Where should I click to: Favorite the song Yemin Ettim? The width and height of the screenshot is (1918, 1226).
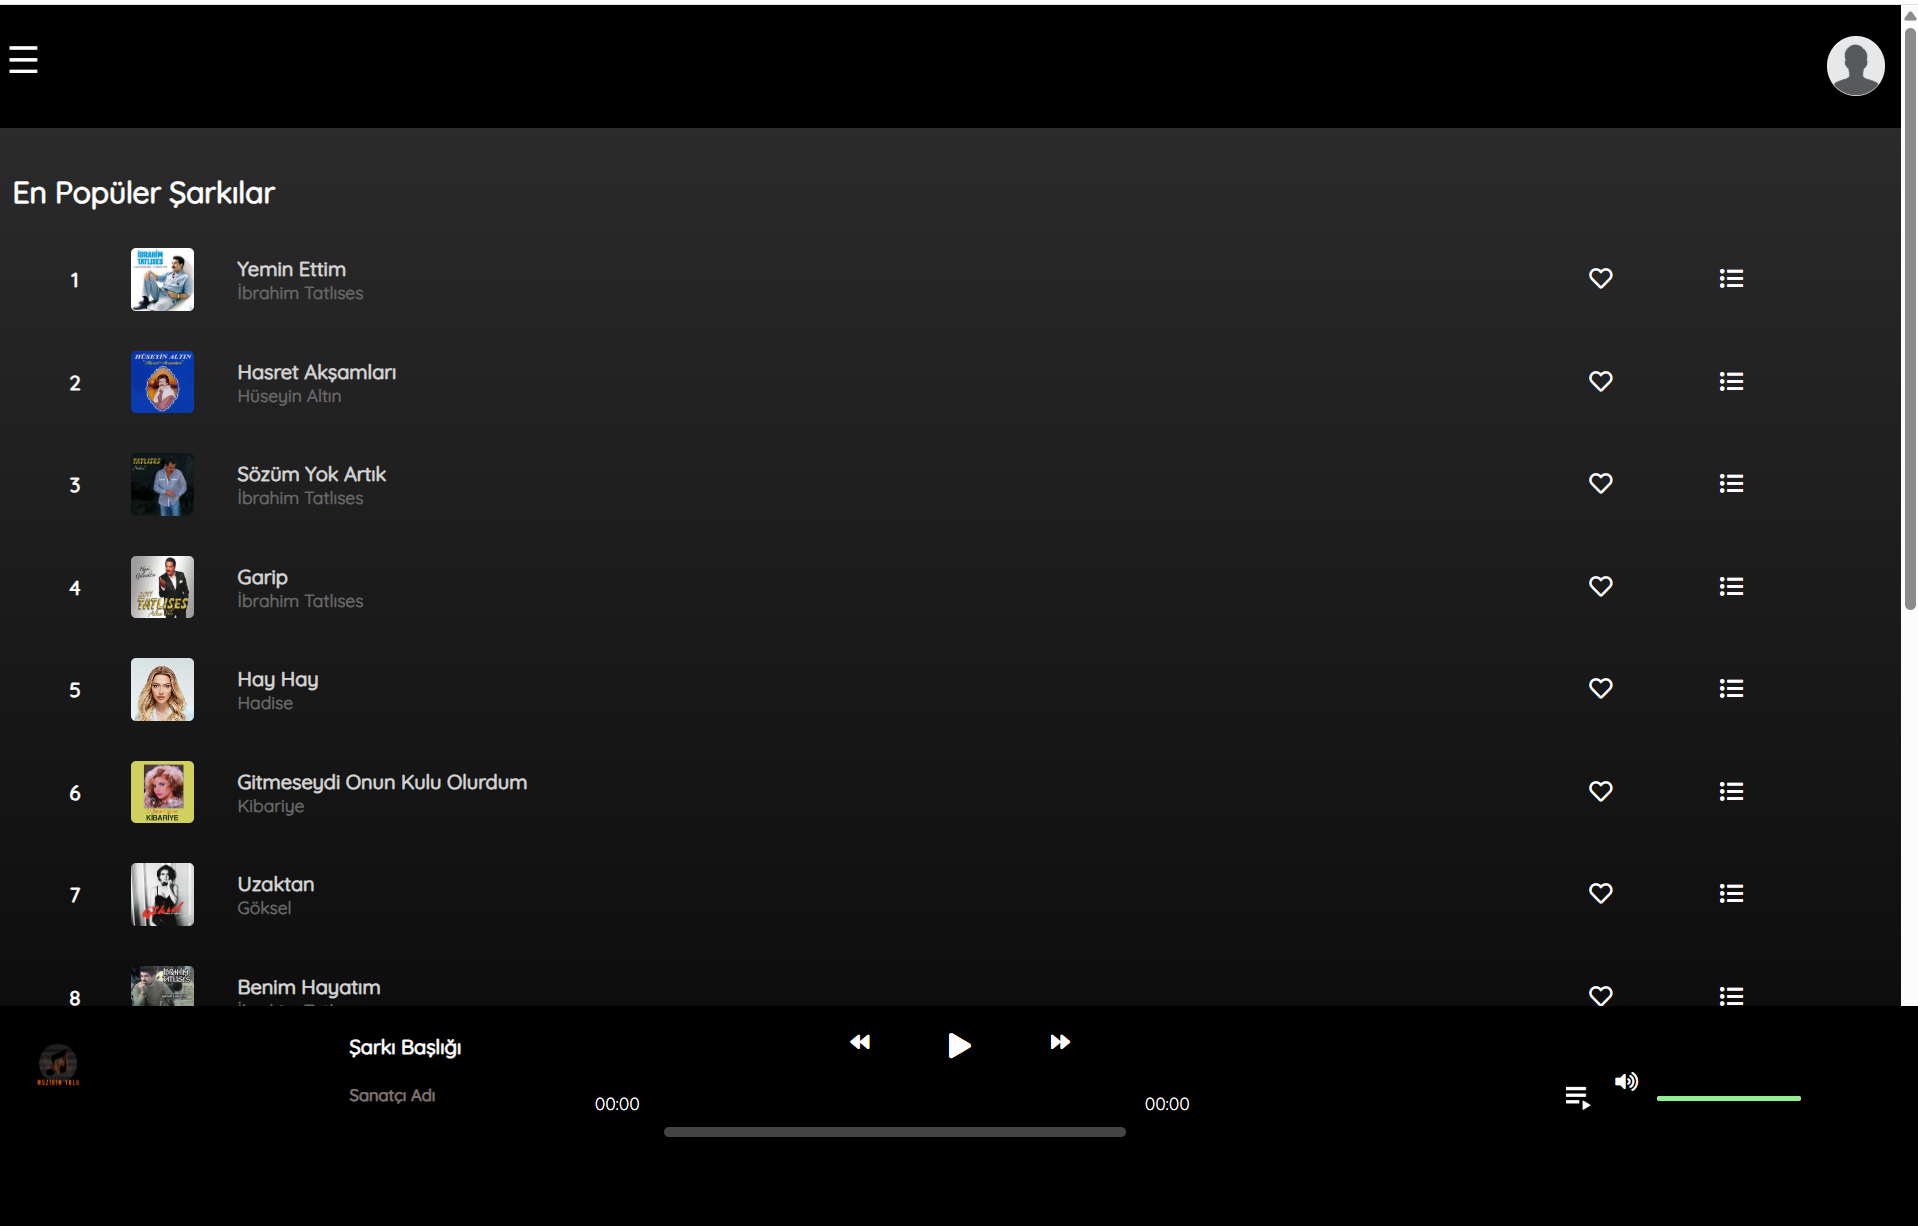click(x=1600, y=279)
